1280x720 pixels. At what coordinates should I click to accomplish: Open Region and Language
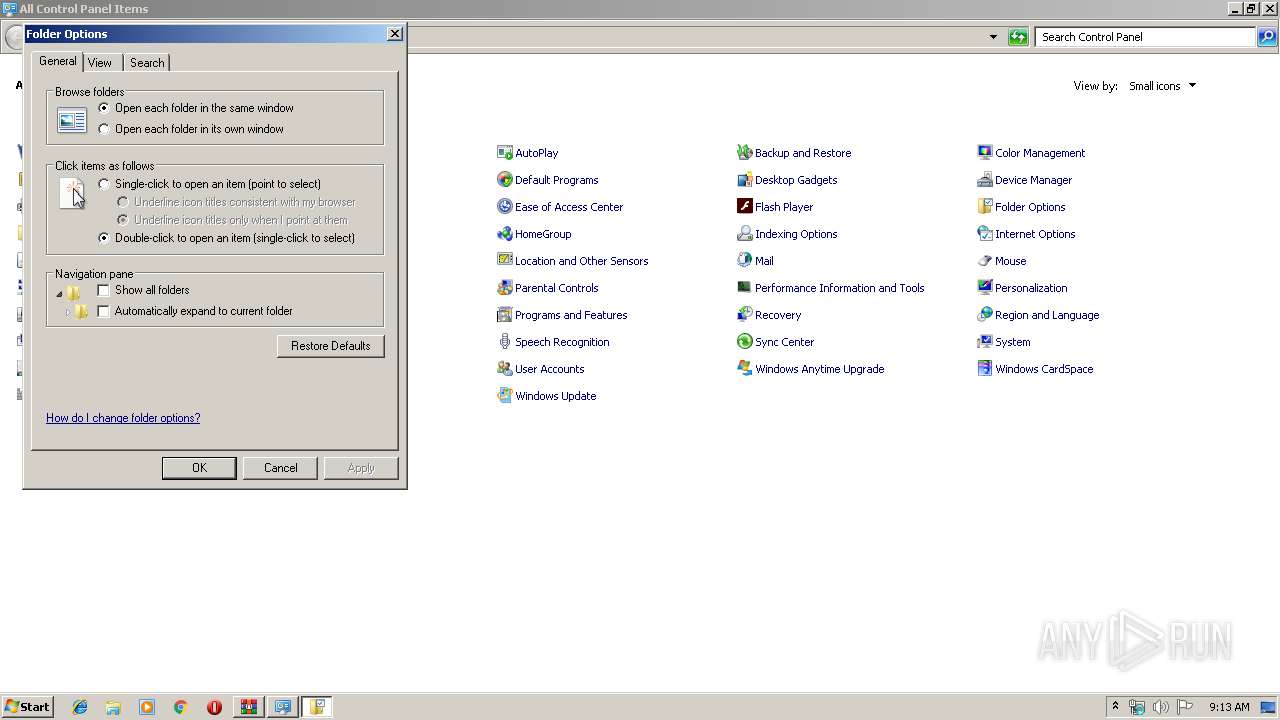click(x=1038, y=315)
